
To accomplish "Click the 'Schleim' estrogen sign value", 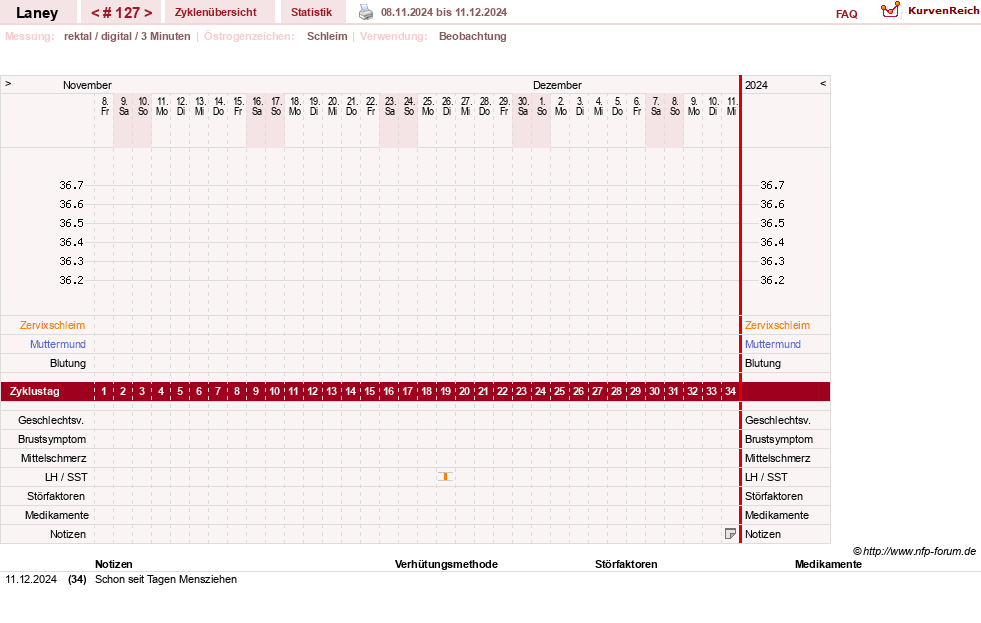I will 327,36.
